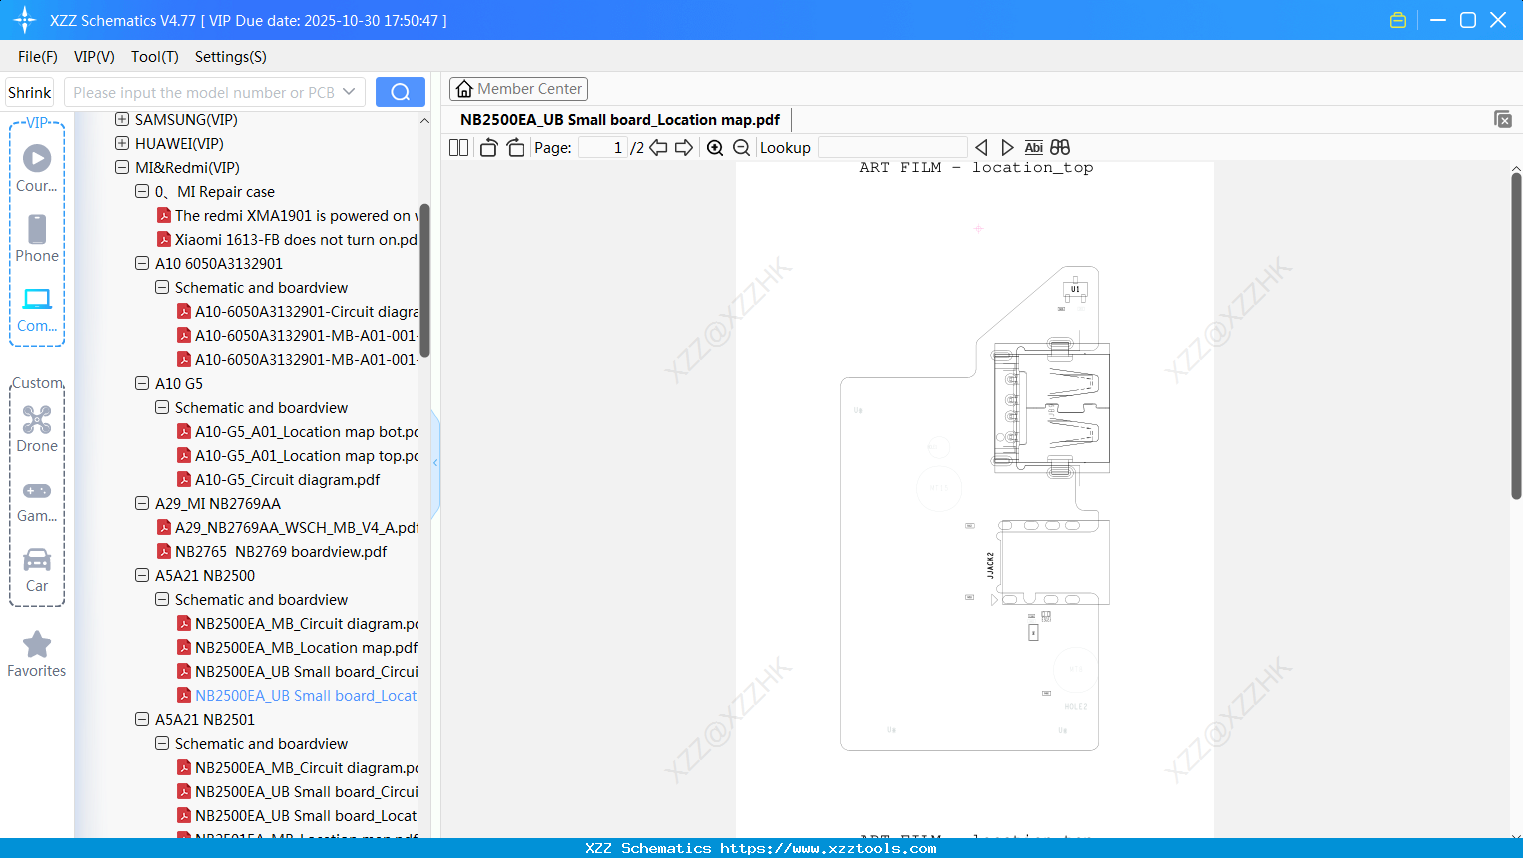Open the Car sidebar category
1523x858 pixels.
coord(37,571)
